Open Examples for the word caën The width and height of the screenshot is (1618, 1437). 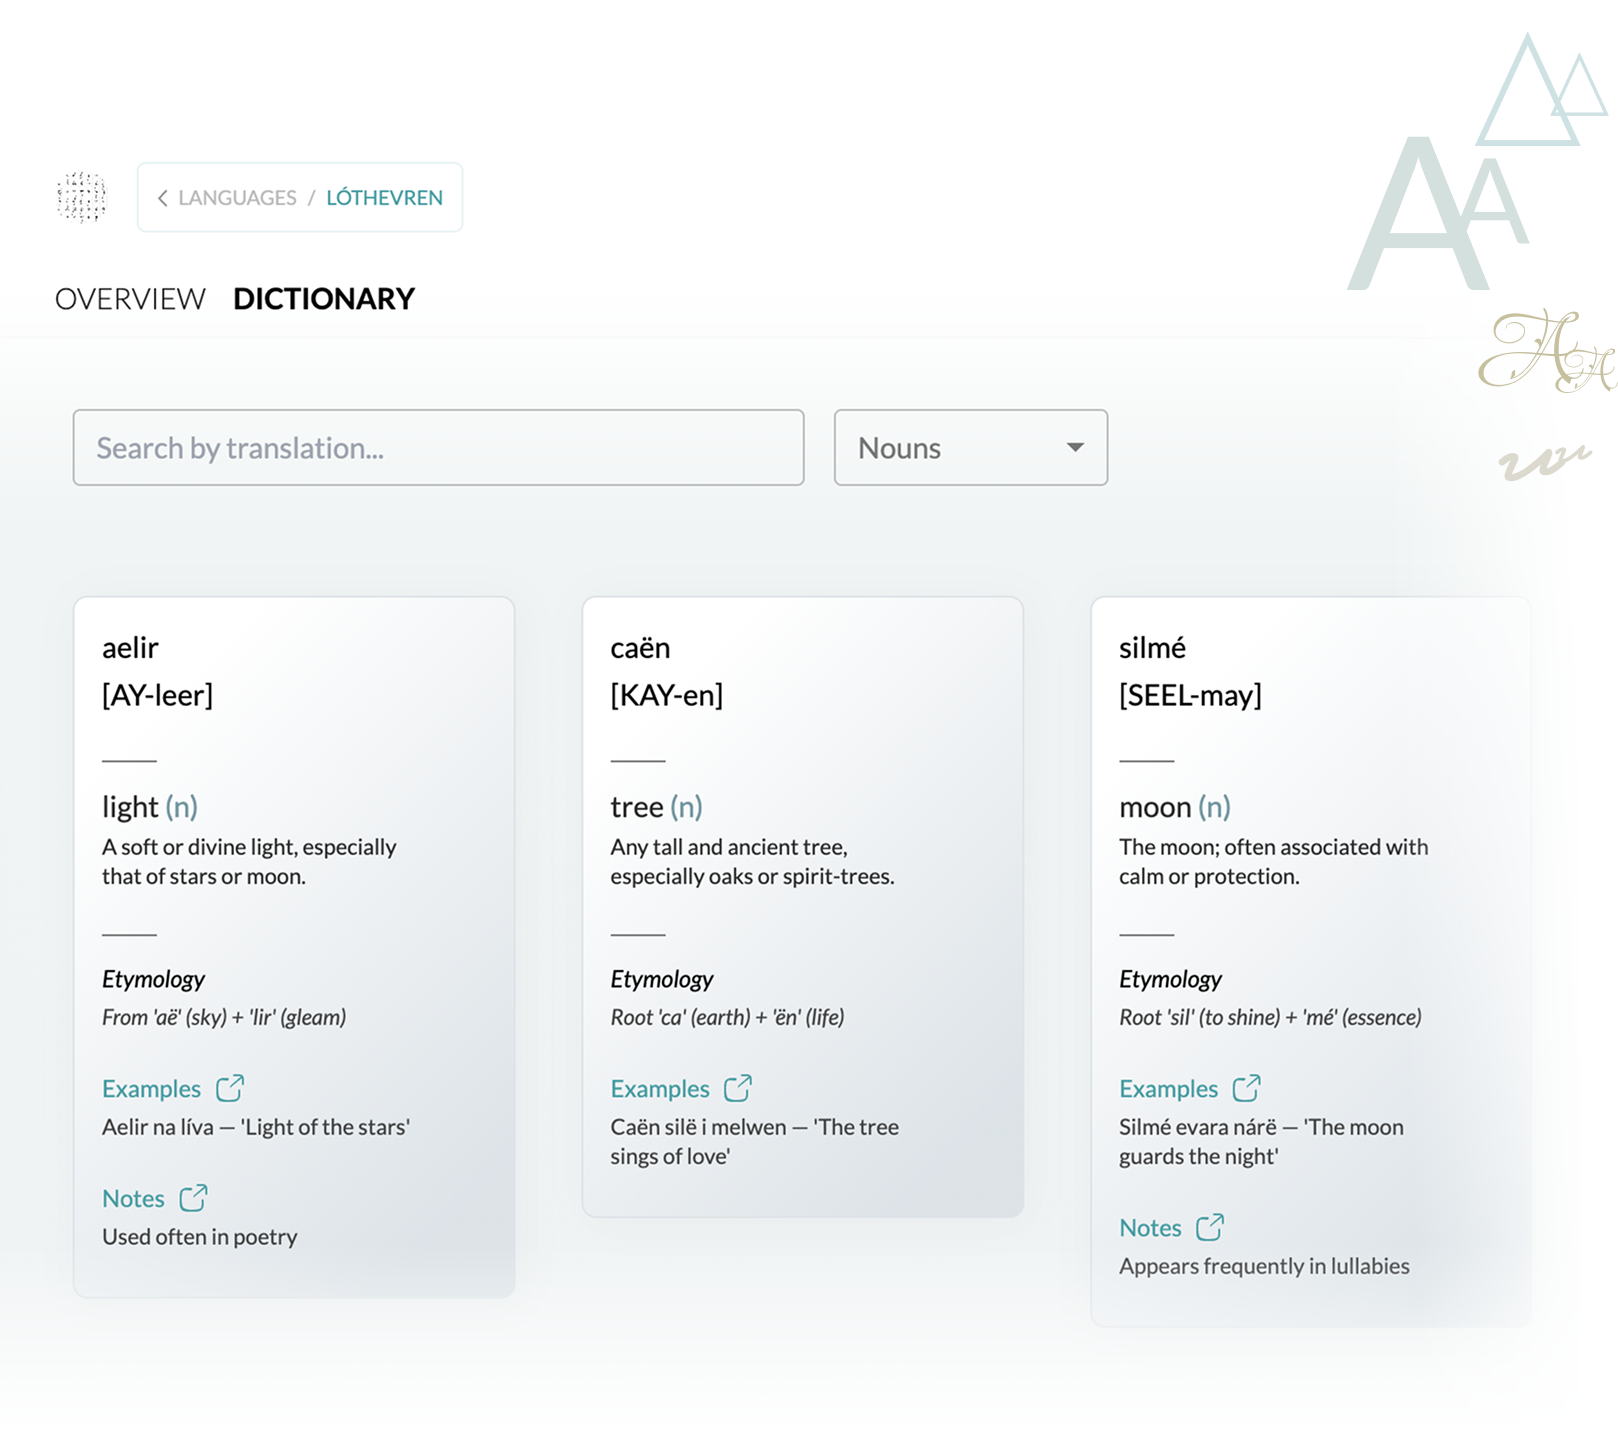(660, 1088)
